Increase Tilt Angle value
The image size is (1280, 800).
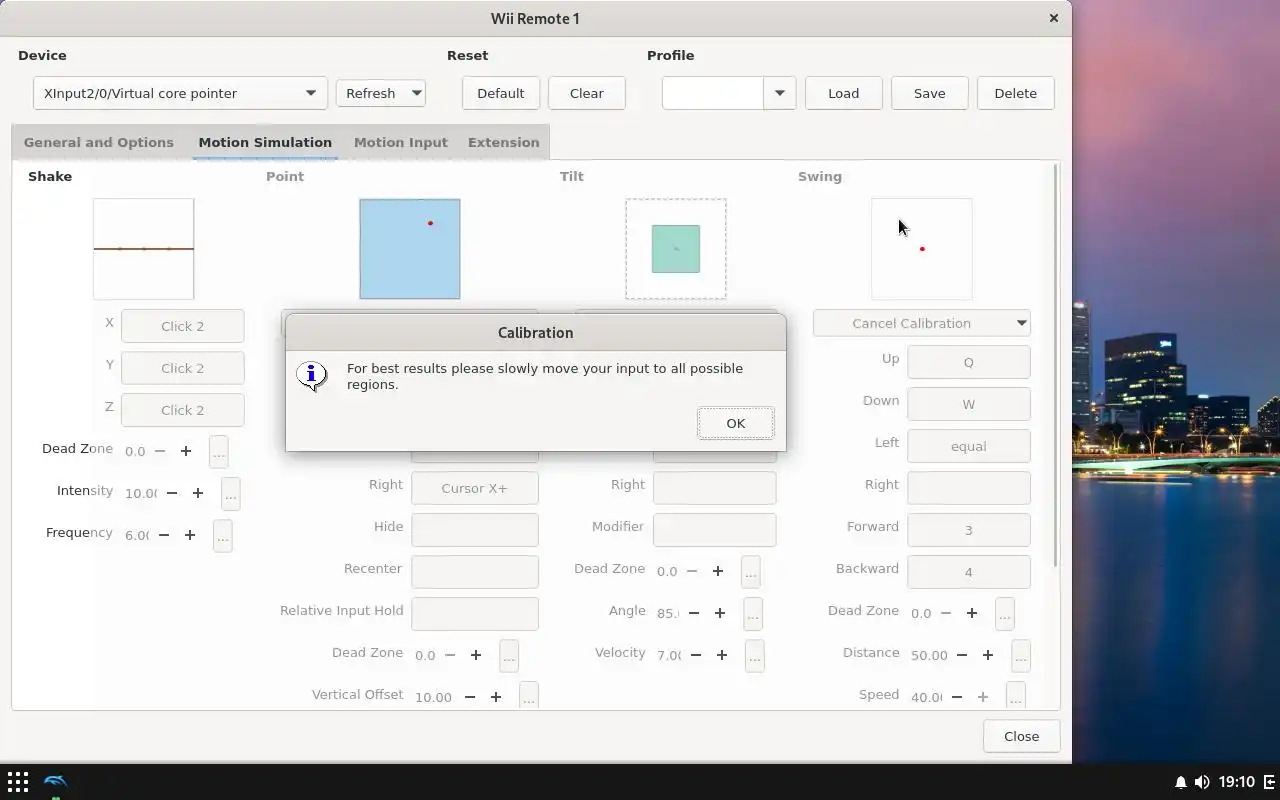click(x=720, y=613)
